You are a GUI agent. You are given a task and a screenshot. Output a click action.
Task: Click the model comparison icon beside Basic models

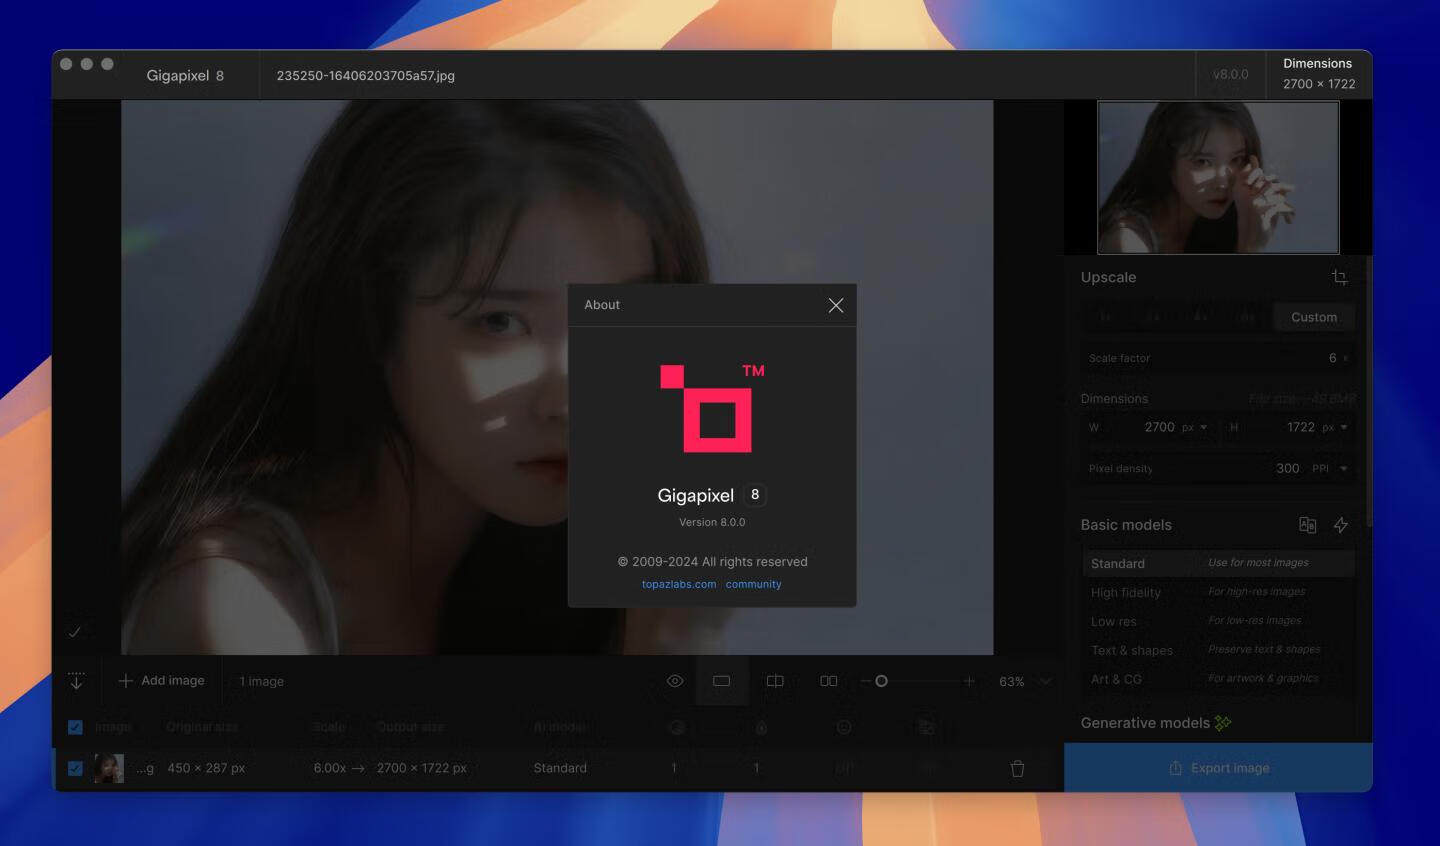click(x=1307, y=525)
